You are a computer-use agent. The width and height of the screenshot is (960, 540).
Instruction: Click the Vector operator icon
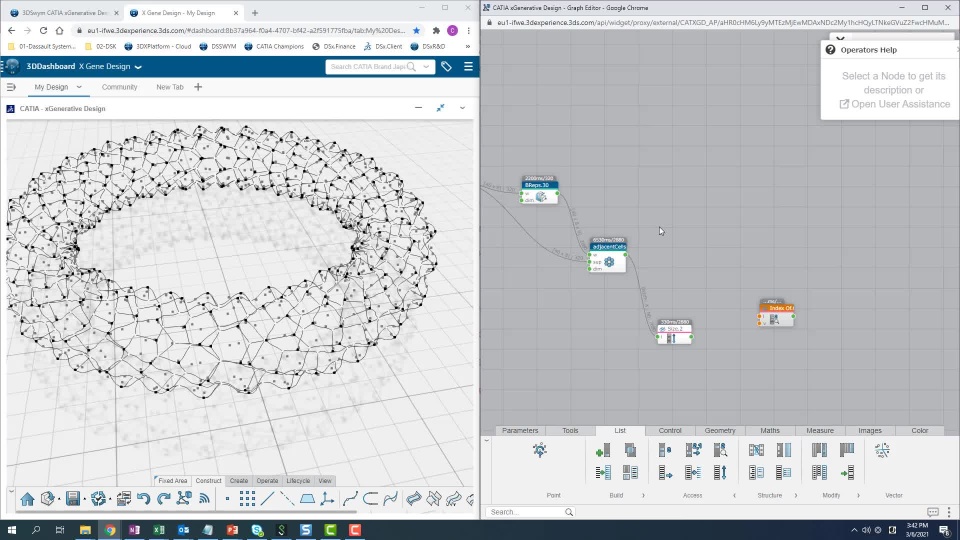pyautogui.click(x=882, y=451)
